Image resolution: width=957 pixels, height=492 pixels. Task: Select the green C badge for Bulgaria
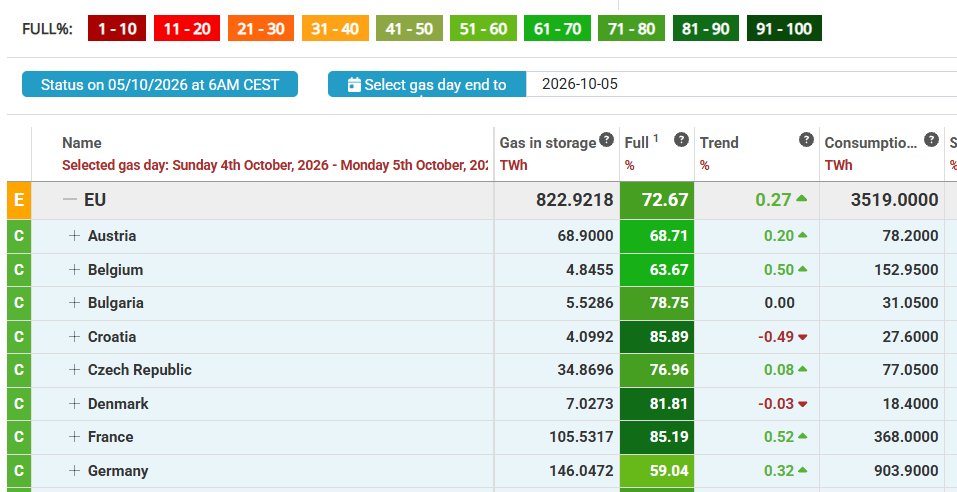[19, 303]
